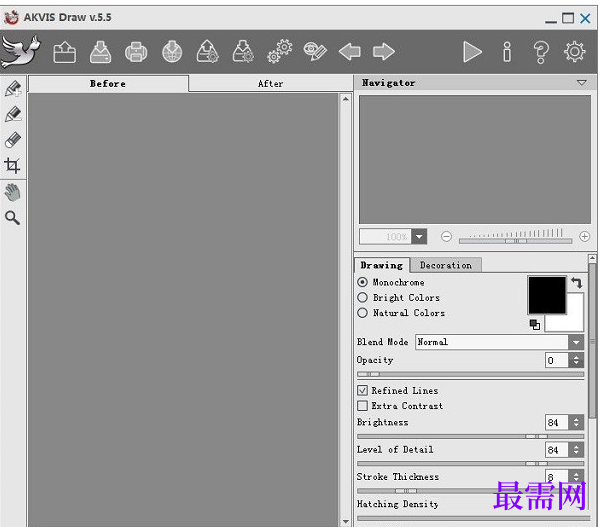Toggle guiding lines eye-and-pencil icon
Screen dimensions: 605x527
[315, 52]
